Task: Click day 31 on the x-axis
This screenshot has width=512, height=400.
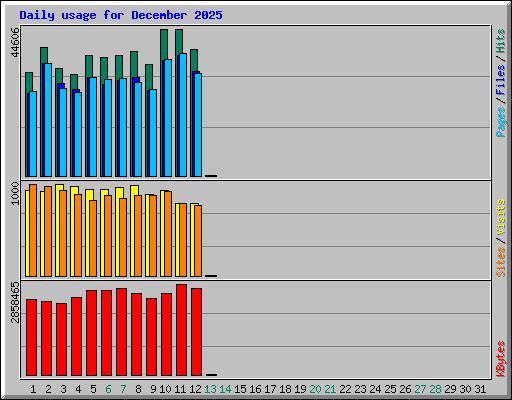Action: [480, 389]
